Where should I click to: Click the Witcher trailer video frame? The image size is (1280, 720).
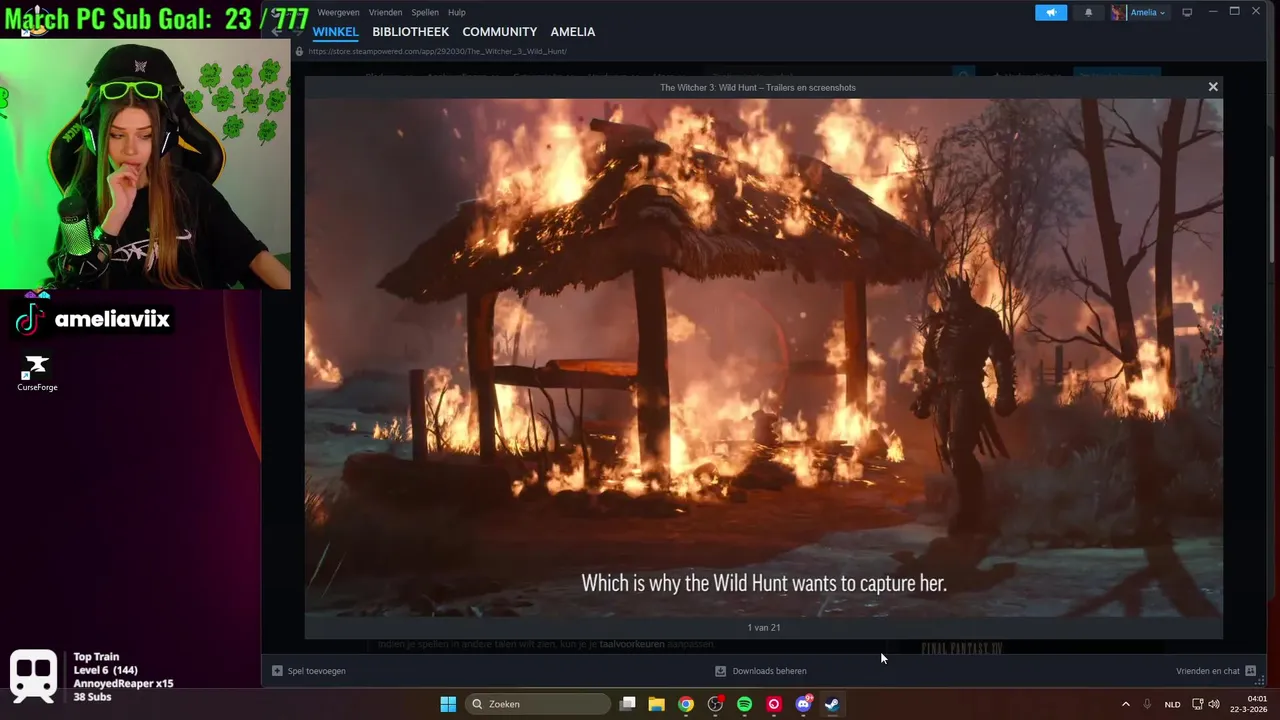763,357
